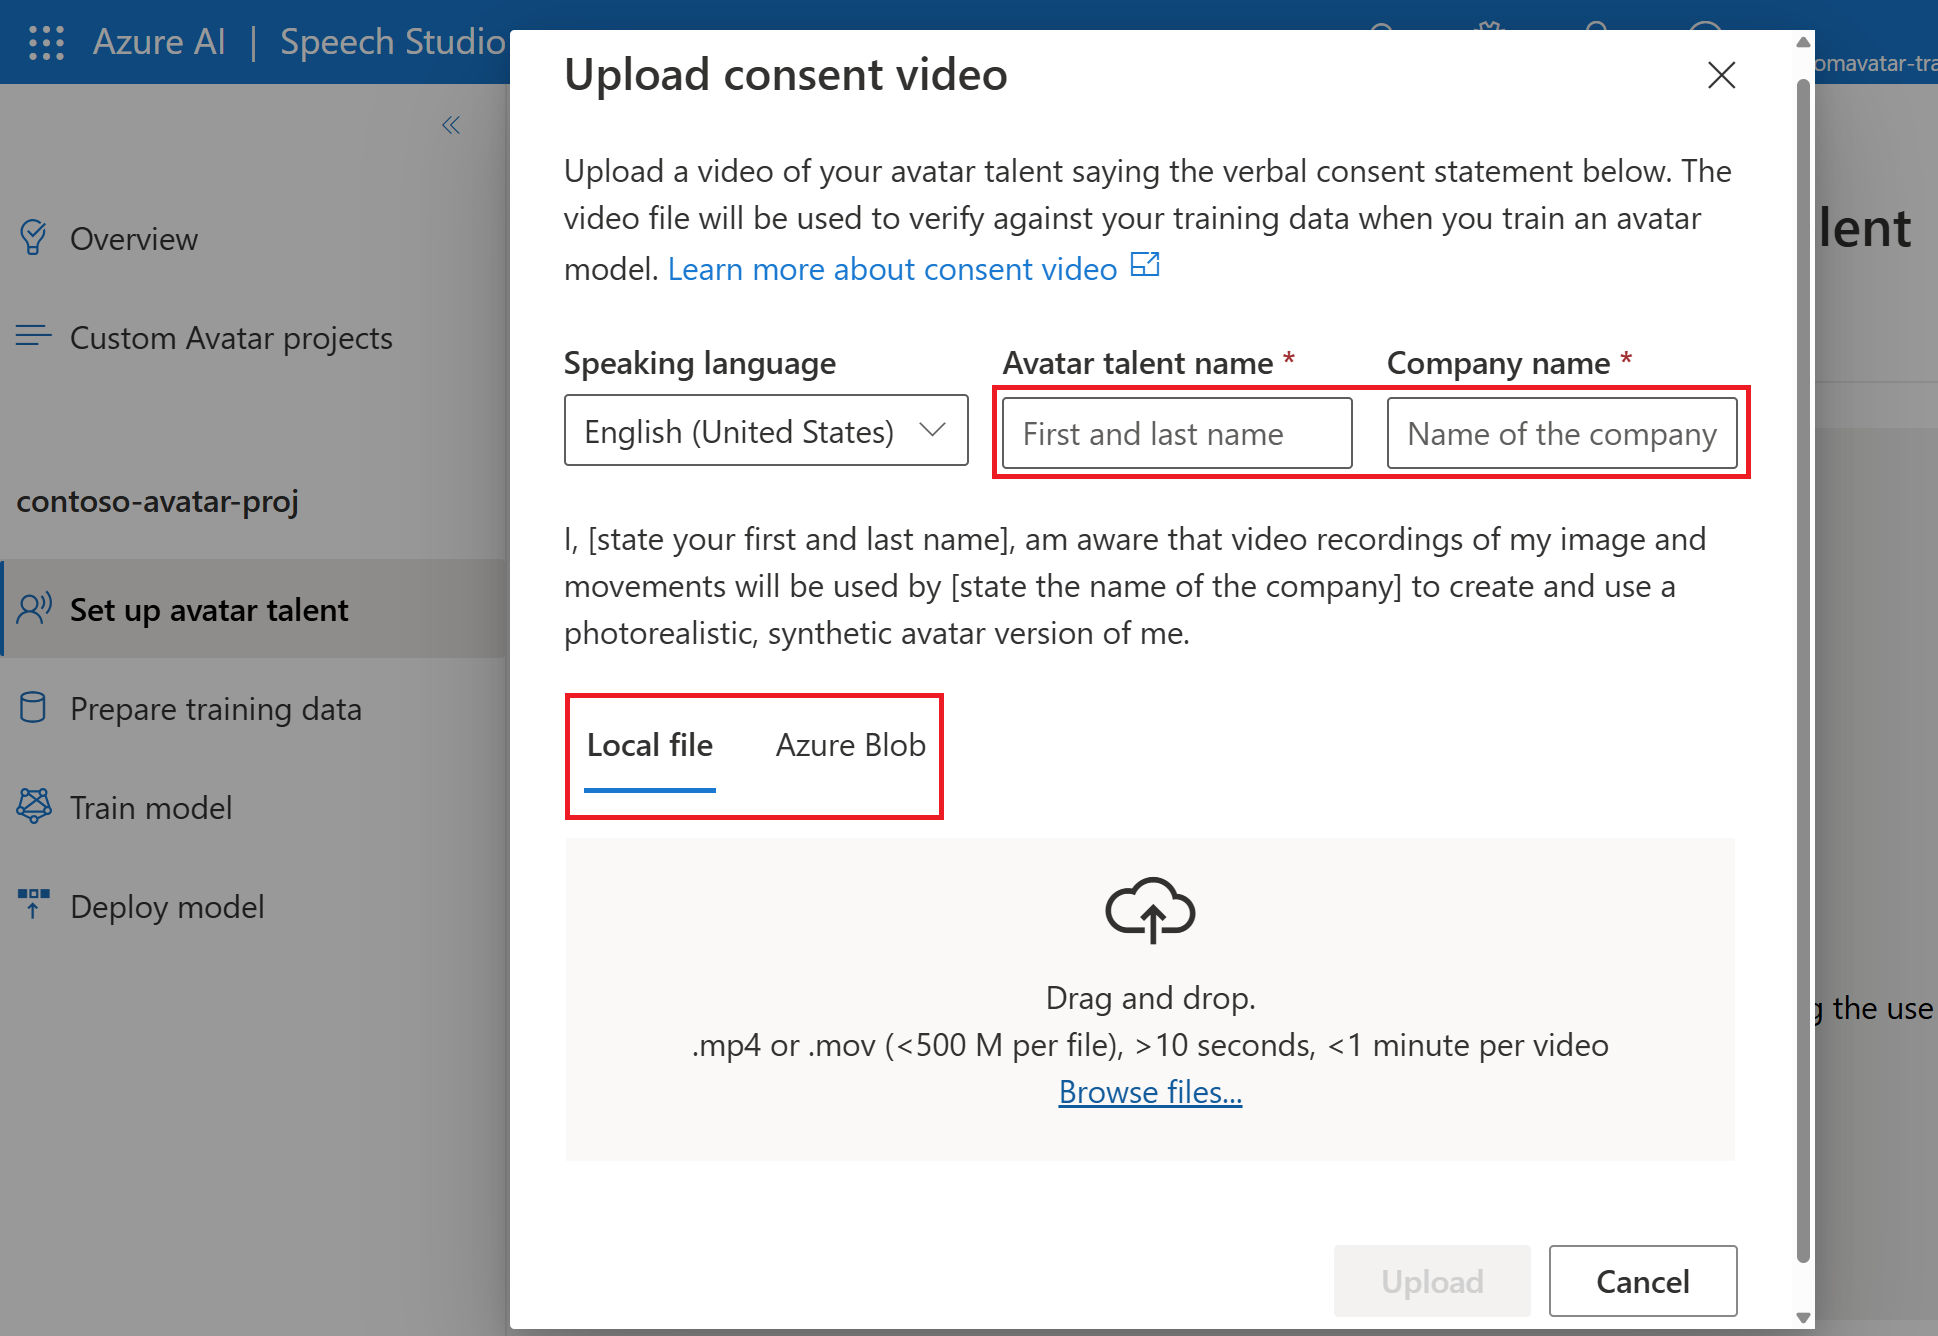Expand the language list chevron arrow

[932, 430]
